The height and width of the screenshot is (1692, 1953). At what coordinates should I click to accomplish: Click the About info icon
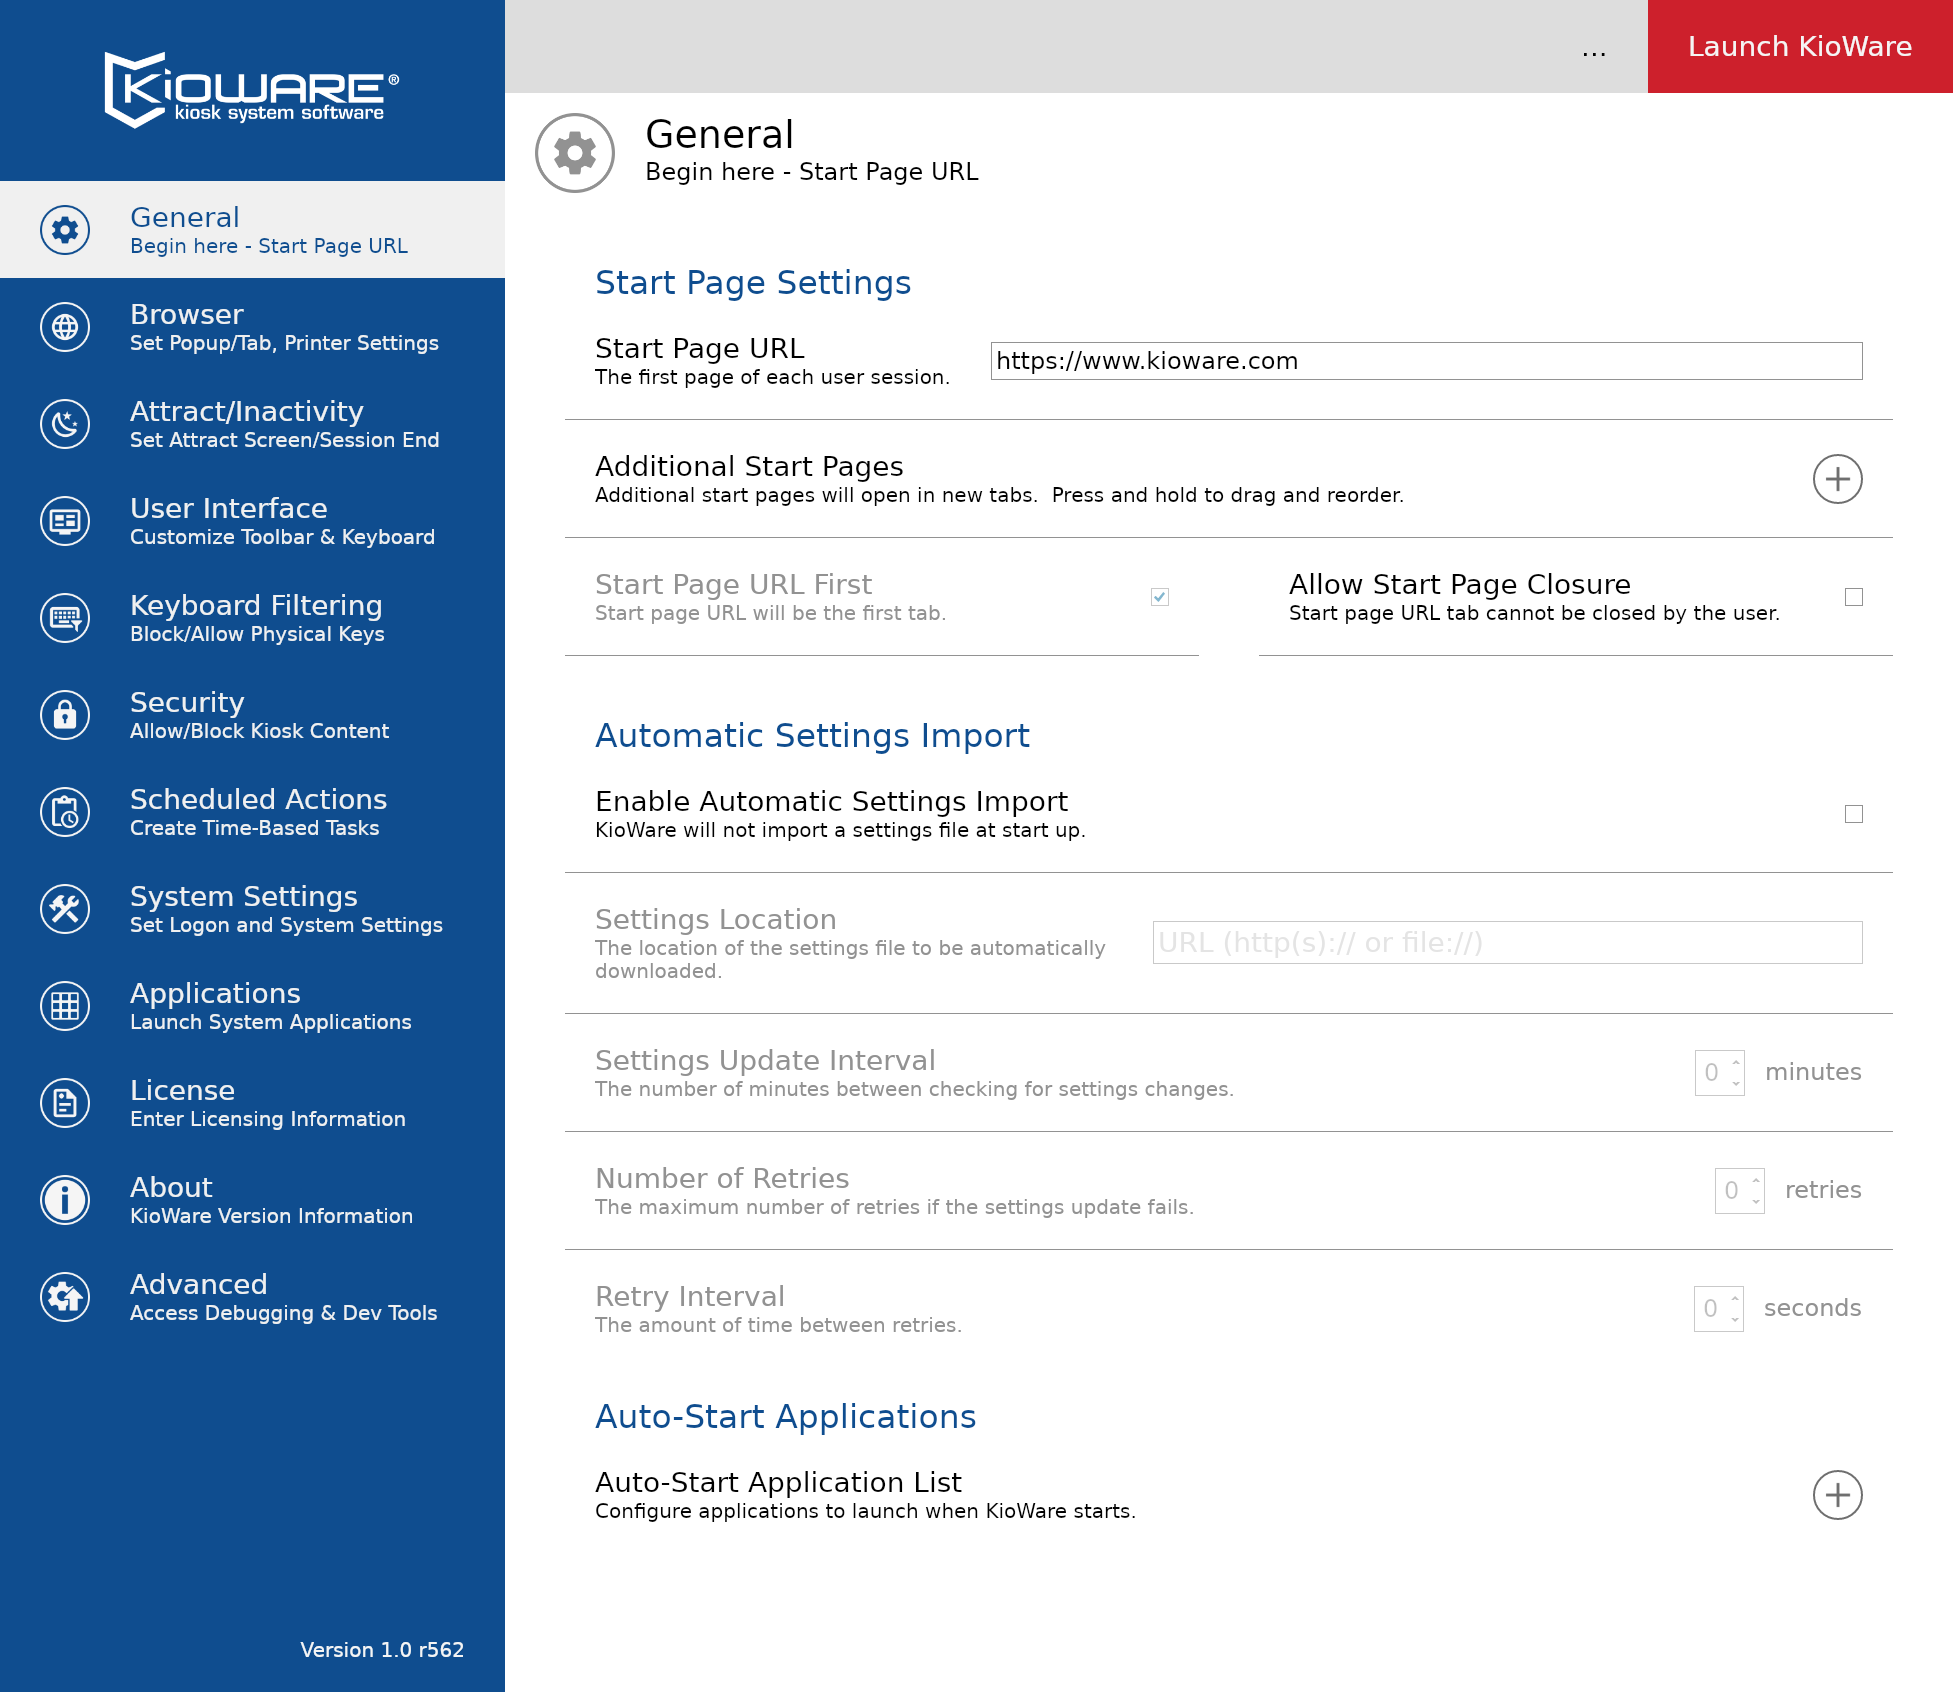click(x=65, y=1200)
